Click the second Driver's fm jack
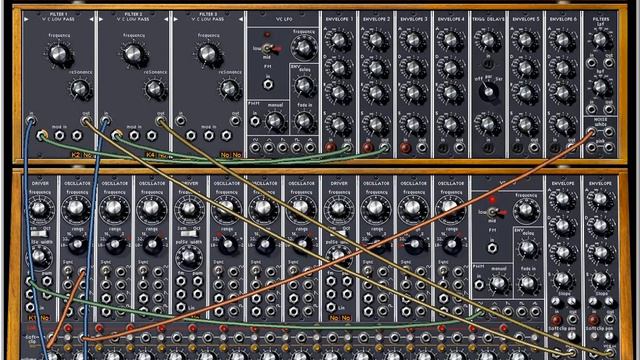Viewport: 640px width, 360px height. tap(180, 281)
